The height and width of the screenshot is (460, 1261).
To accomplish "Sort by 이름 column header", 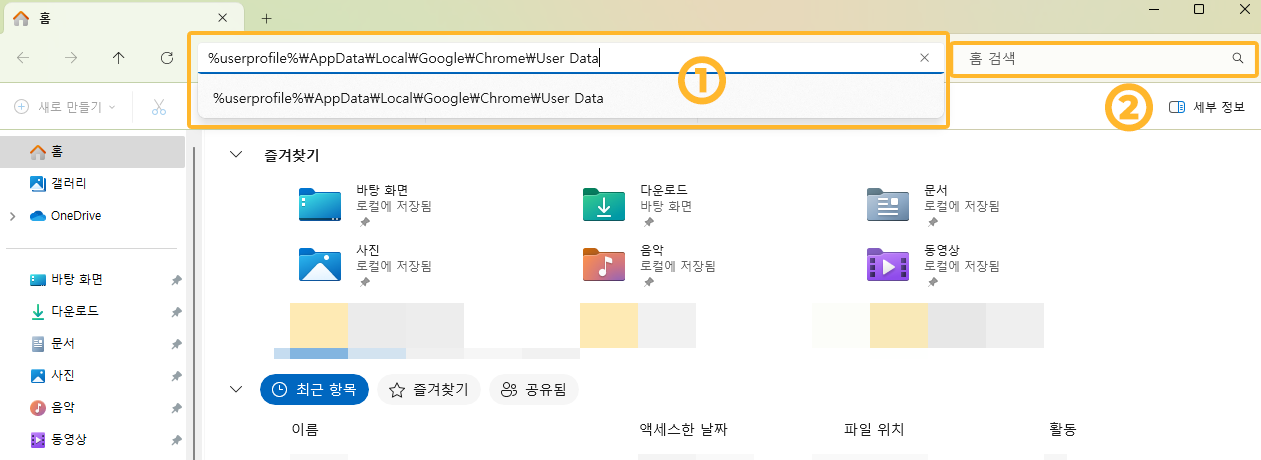I will pos(304,430).
